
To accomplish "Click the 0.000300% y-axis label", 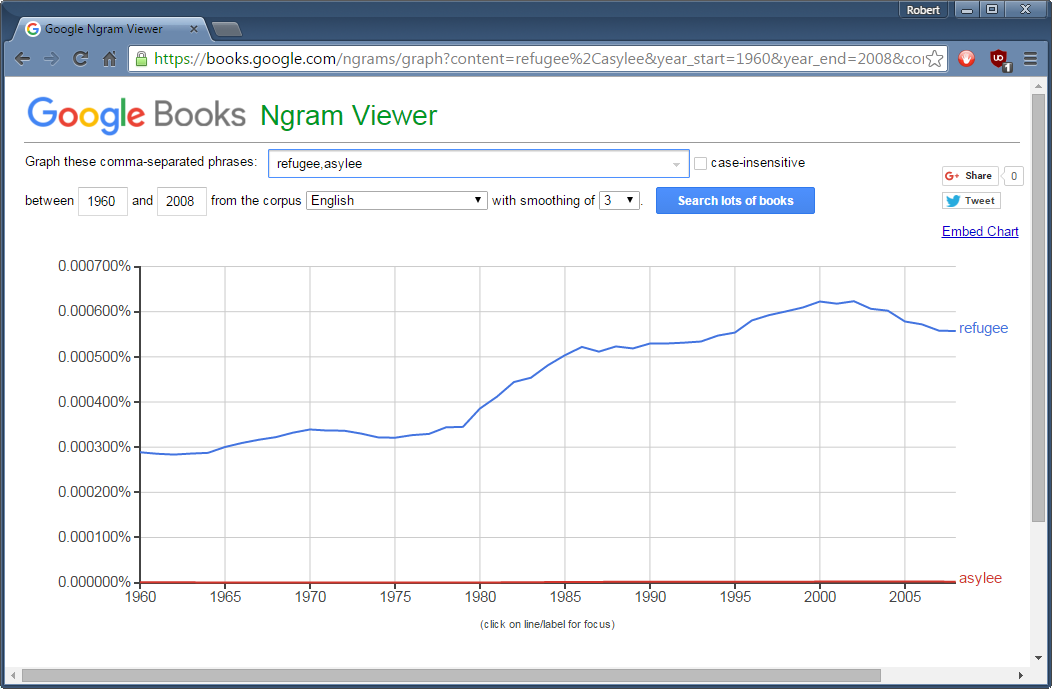I will point(94,447).
